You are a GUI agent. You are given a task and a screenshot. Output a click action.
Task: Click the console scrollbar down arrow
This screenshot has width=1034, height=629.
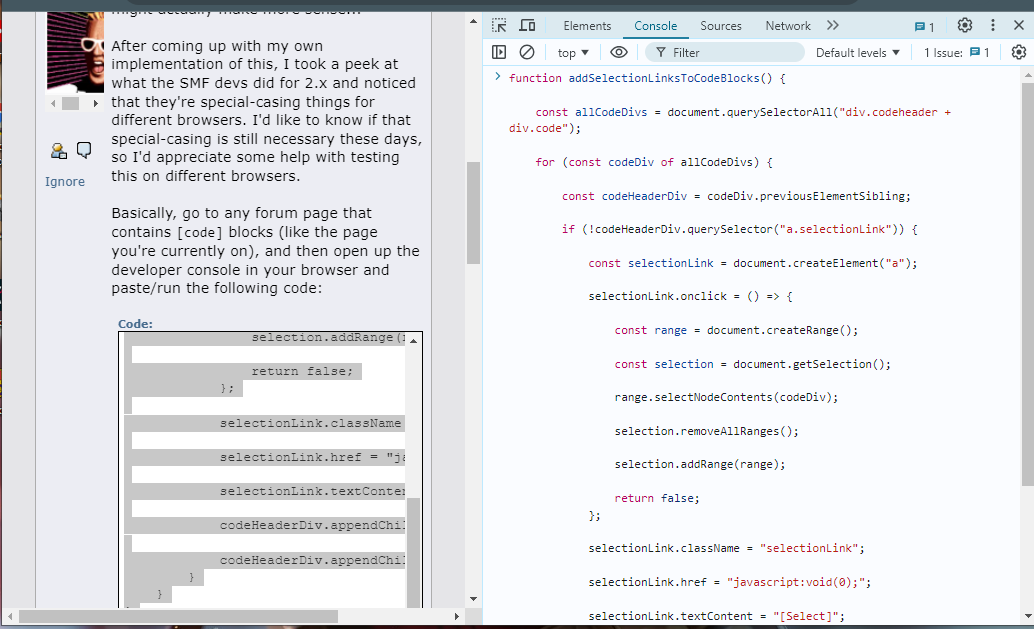(x=1027, y=616)
